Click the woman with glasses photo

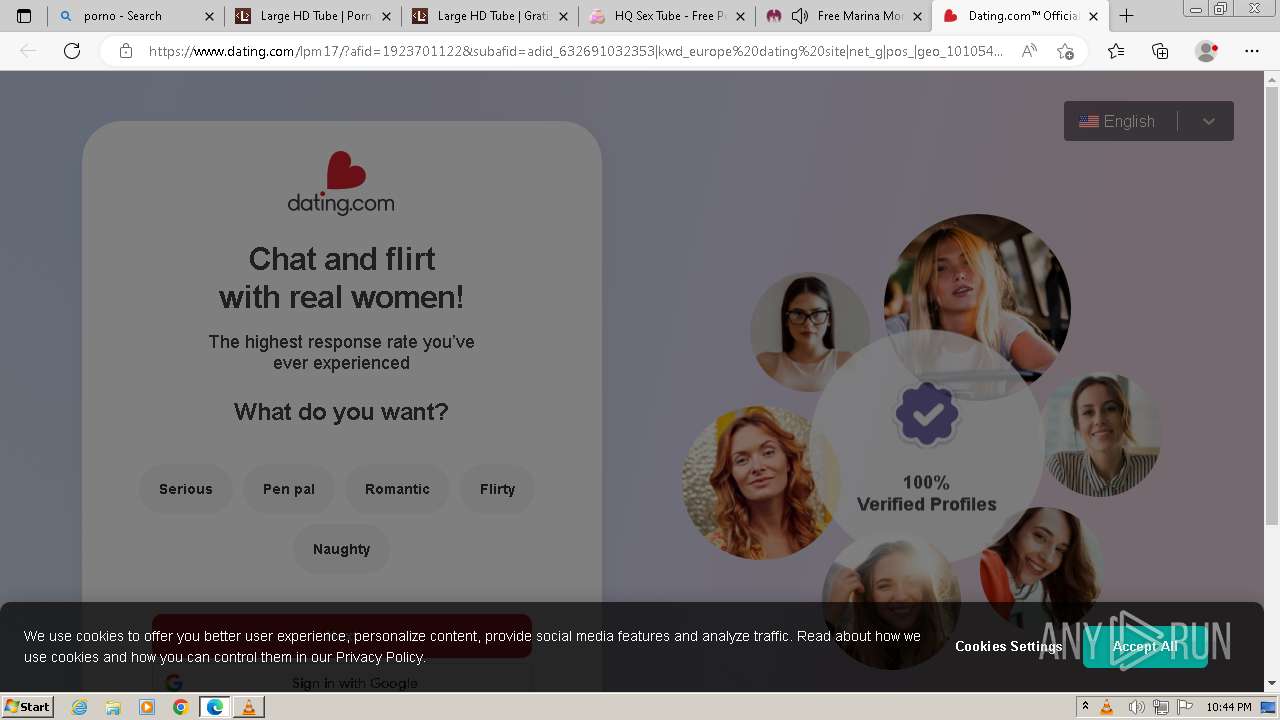click(x=808, y=330)
